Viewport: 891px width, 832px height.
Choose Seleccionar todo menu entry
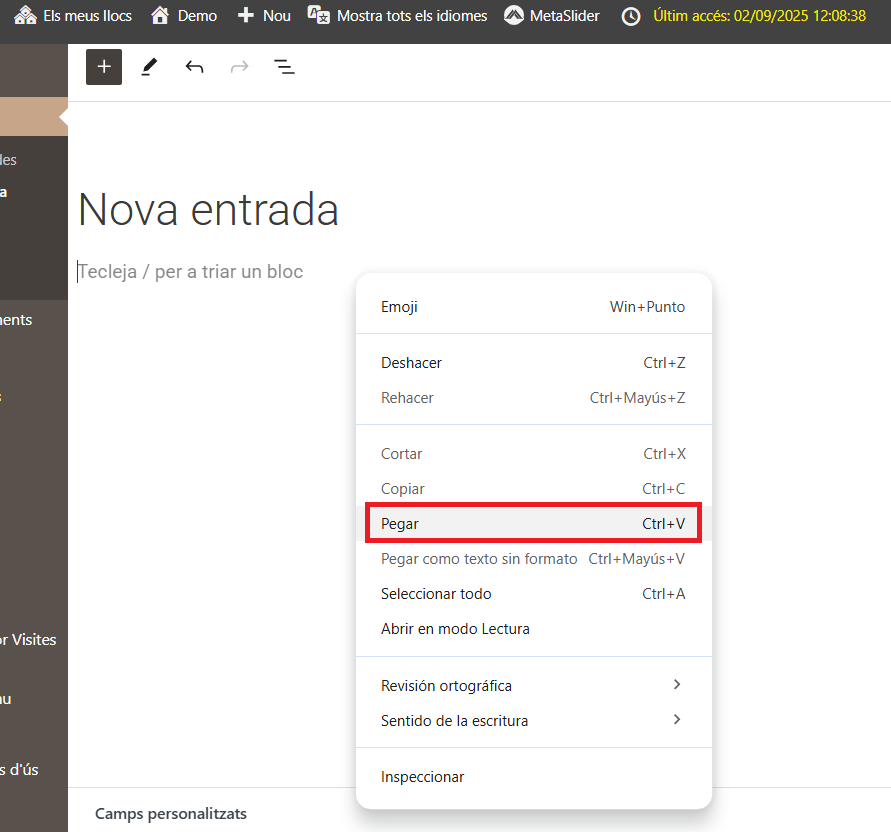[x=533, y=594]
